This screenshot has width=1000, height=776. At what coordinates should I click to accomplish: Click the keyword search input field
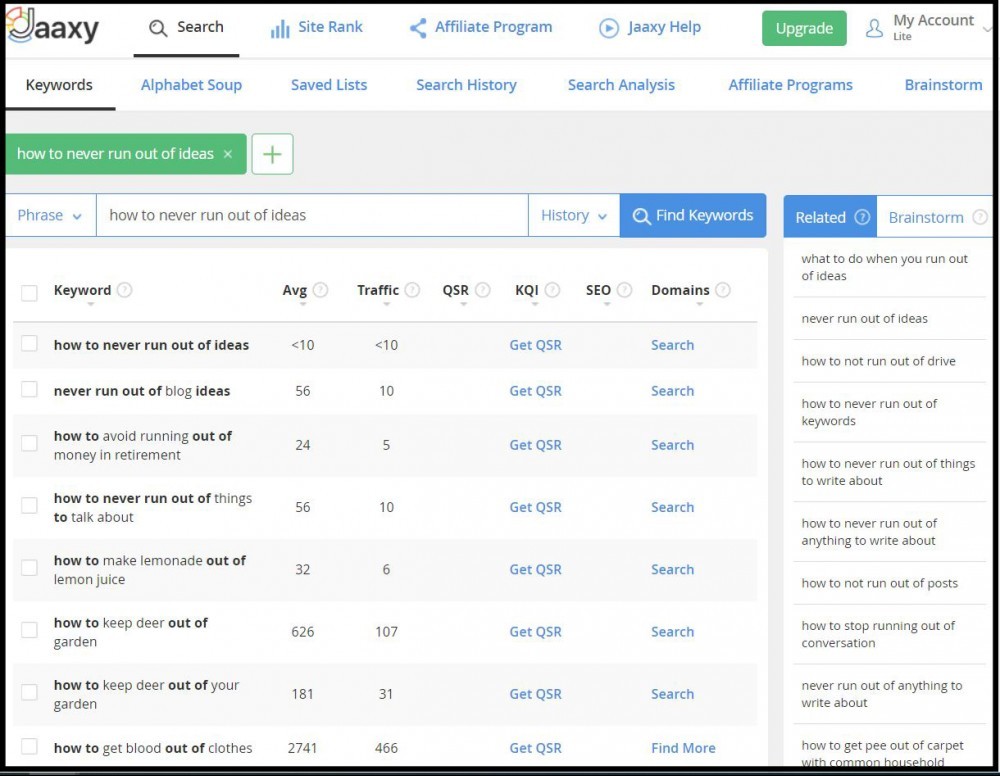(x=312, y=216)
